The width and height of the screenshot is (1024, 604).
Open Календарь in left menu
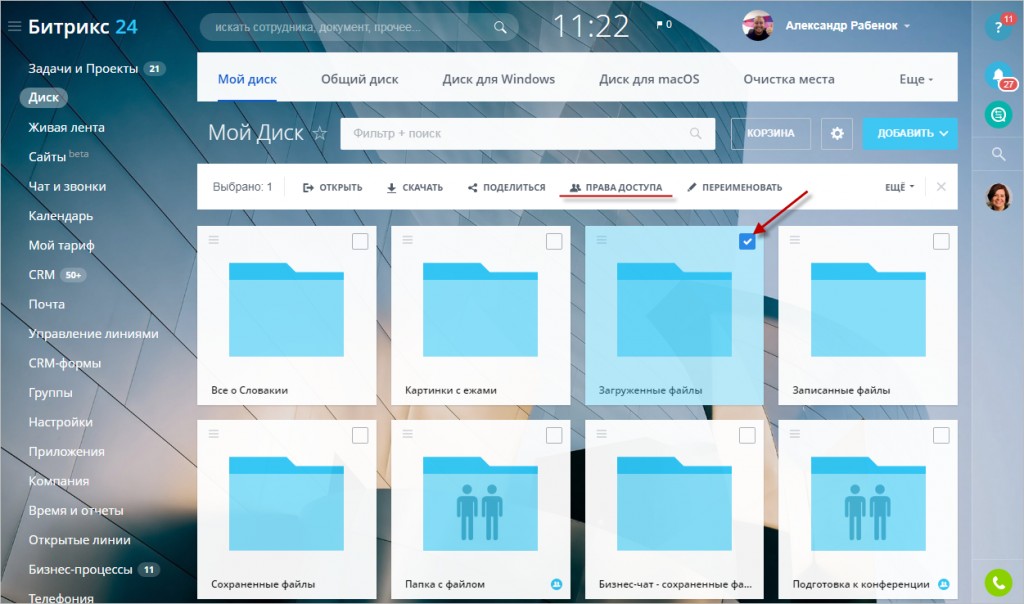[x=61, y=216]
